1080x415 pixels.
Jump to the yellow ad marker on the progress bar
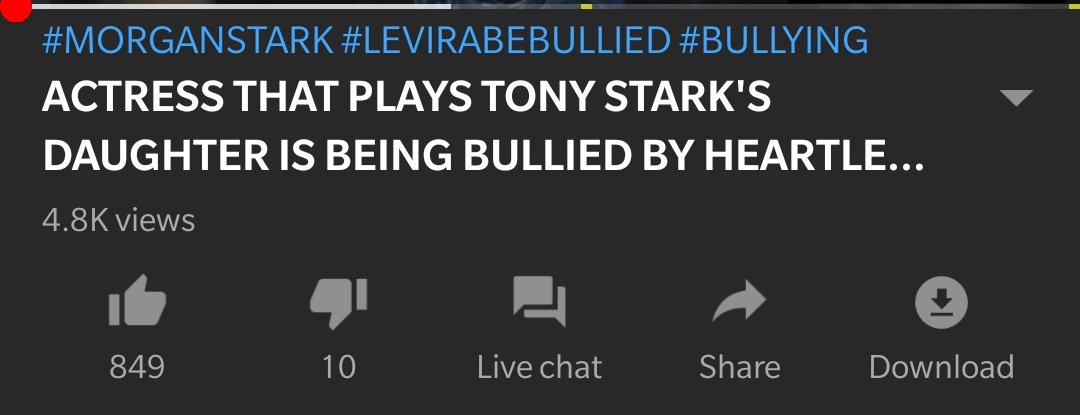click(586, 6)
